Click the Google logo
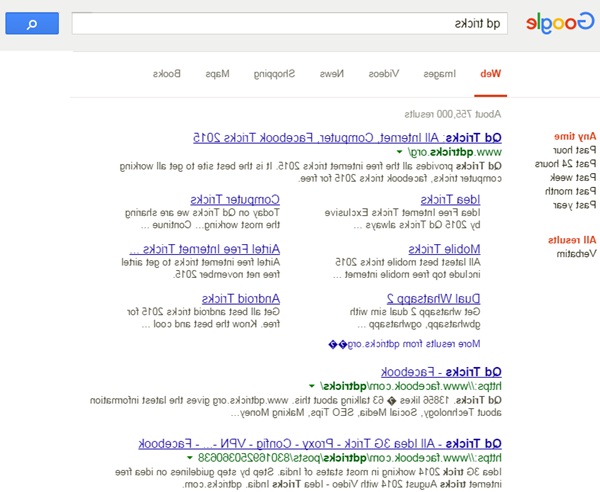 [561, 23]
